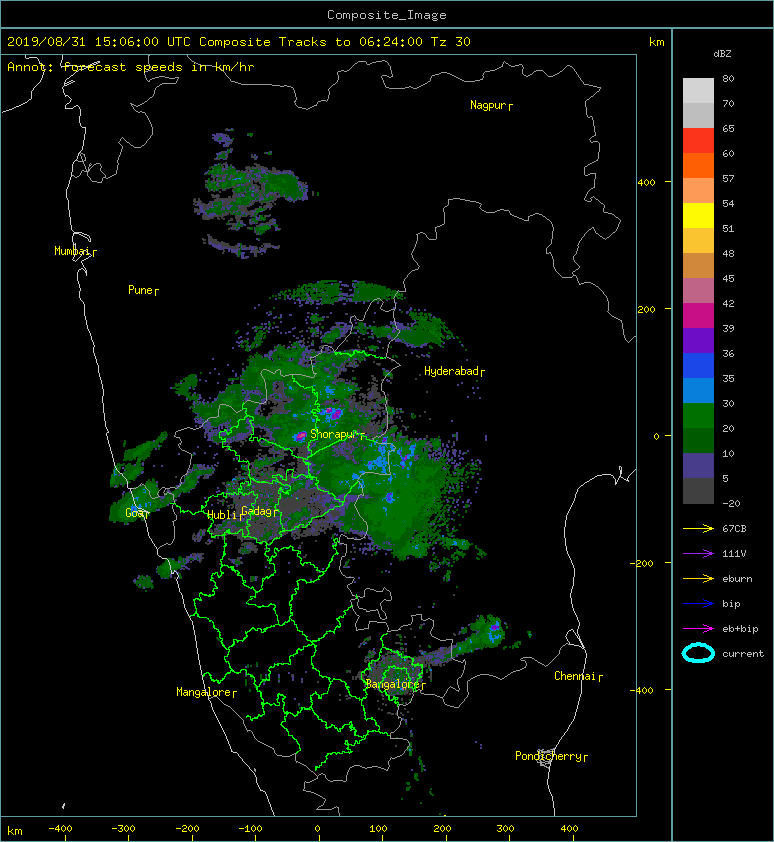The image size is (774, 842).
Task: Select the white 80 dBZ color swatch
Action: tap(698, 90)
